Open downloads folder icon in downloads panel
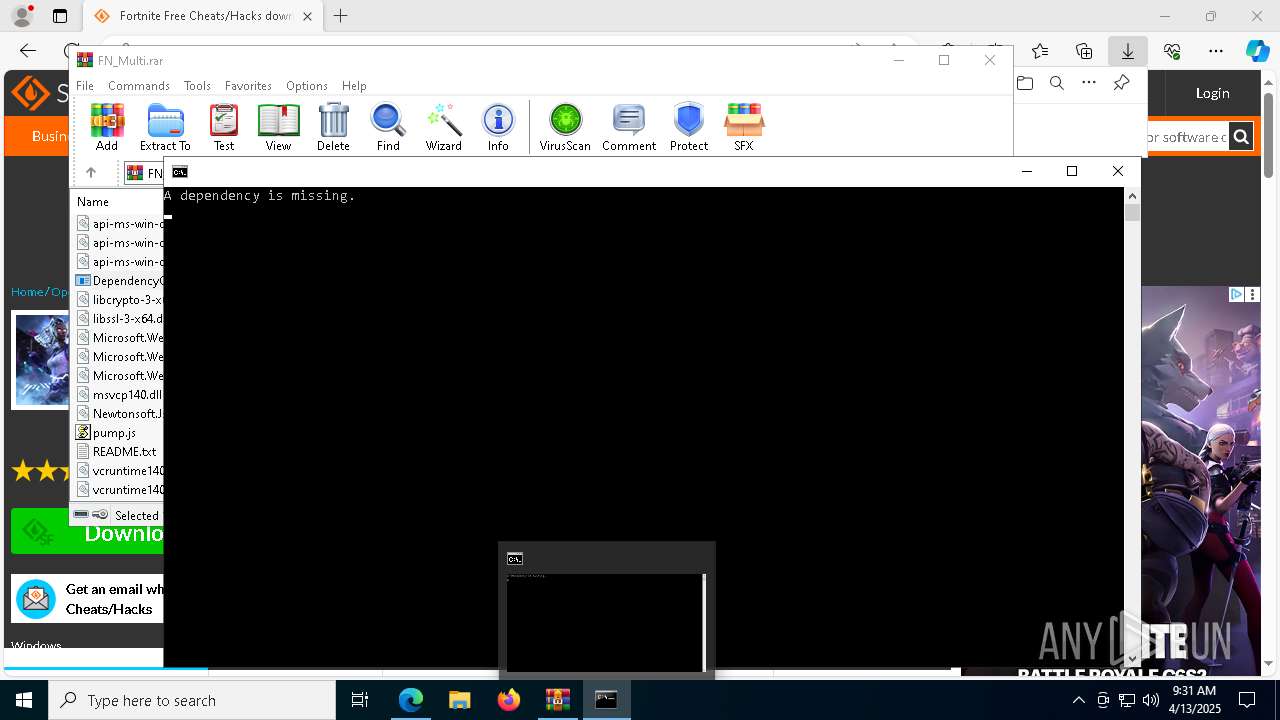 [1025, 83]
